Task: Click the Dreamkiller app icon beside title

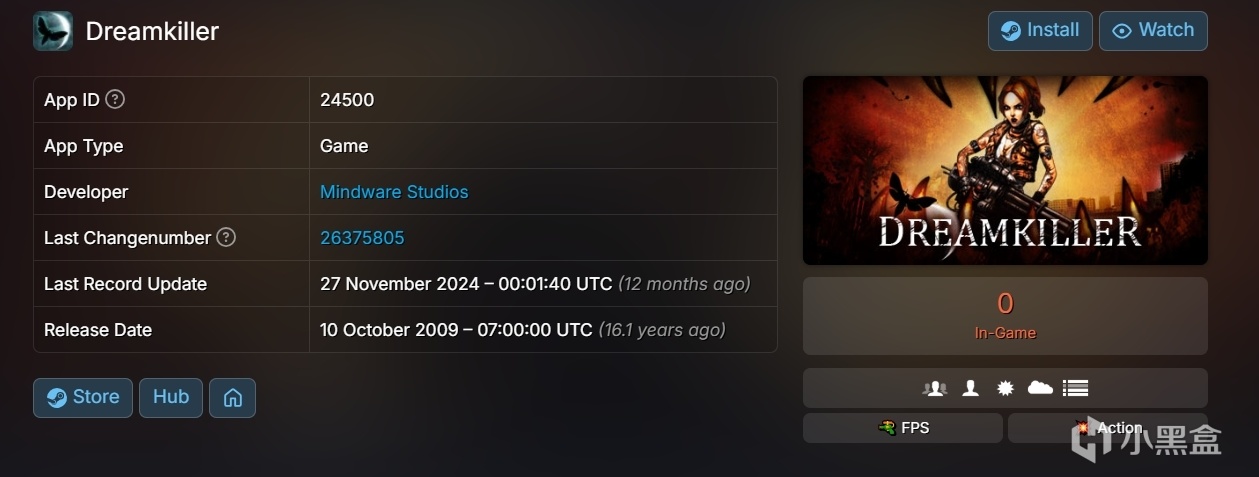Action: tap(52, 31)
